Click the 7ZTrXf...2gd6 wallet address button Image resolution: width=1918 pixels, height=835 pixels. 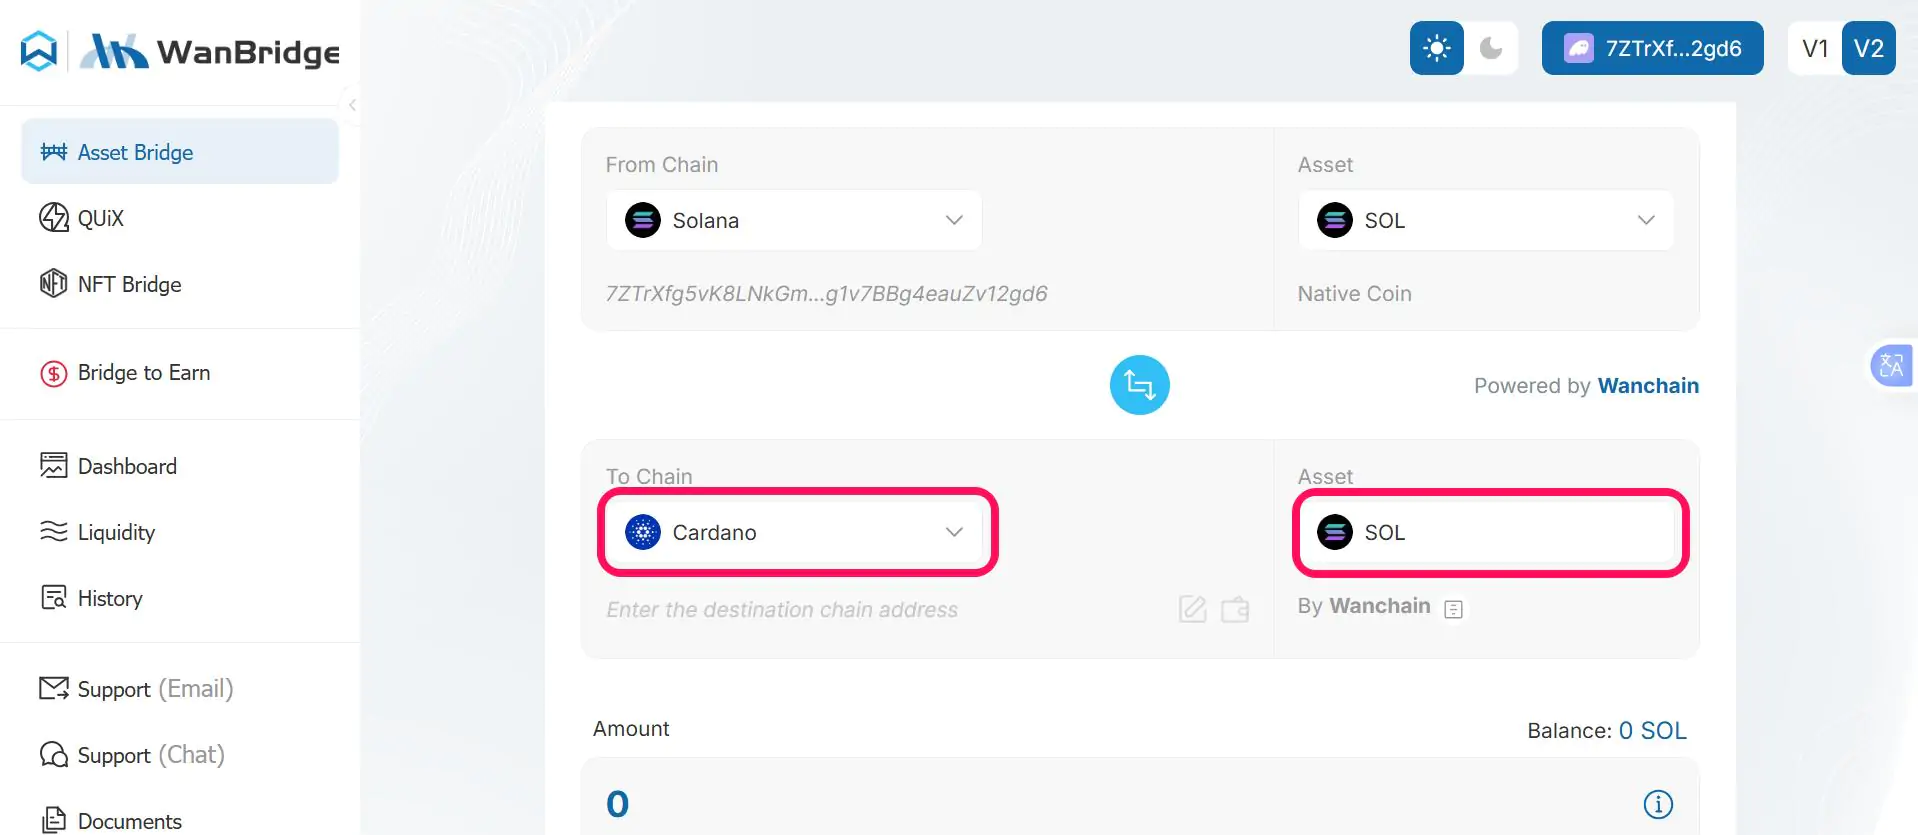pos(1651,47)
